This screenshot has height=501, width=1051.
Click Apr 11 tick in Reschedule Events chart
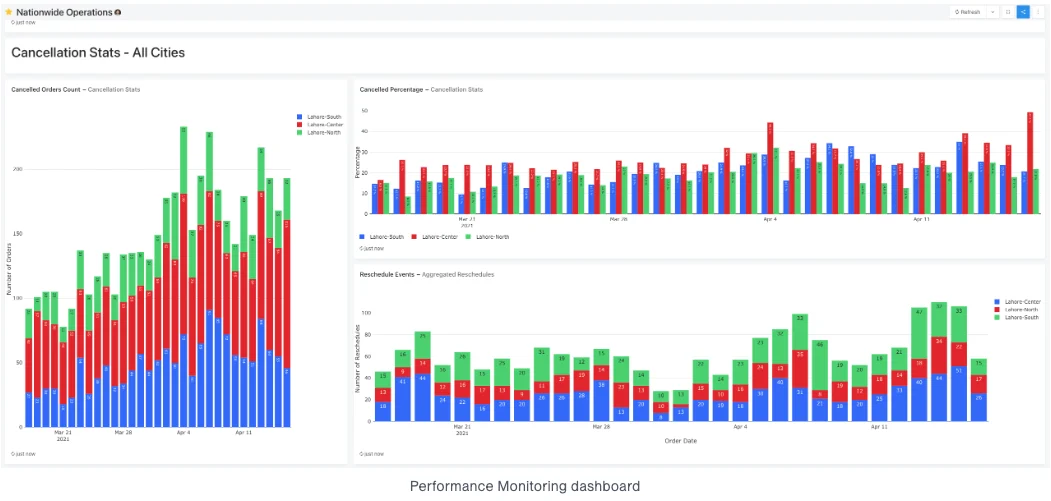point(879,427)
